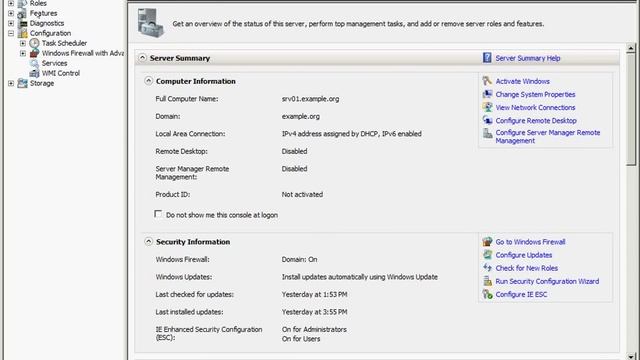Viewport: 640px width, 360px height.
Task: Open Configure Server Manager Remote Management link
Action: [x=548, y=137]
